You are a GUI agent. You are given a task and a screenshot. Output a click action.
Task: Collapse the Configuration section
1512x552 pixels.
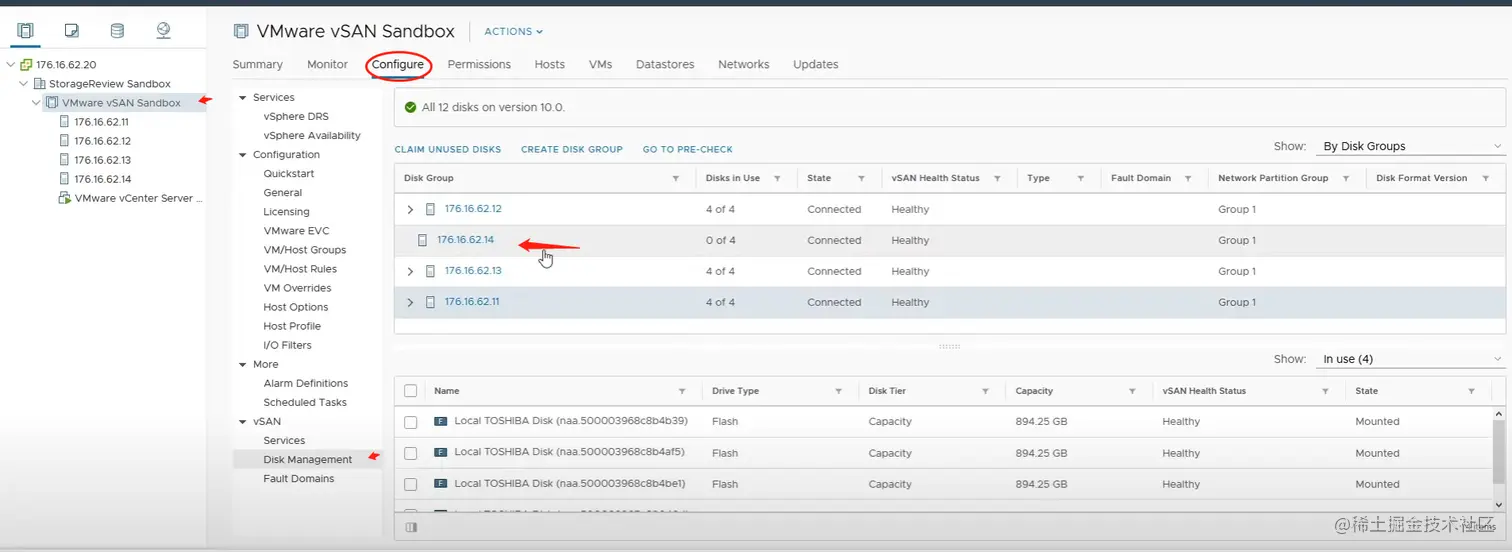tap(242, 155)
